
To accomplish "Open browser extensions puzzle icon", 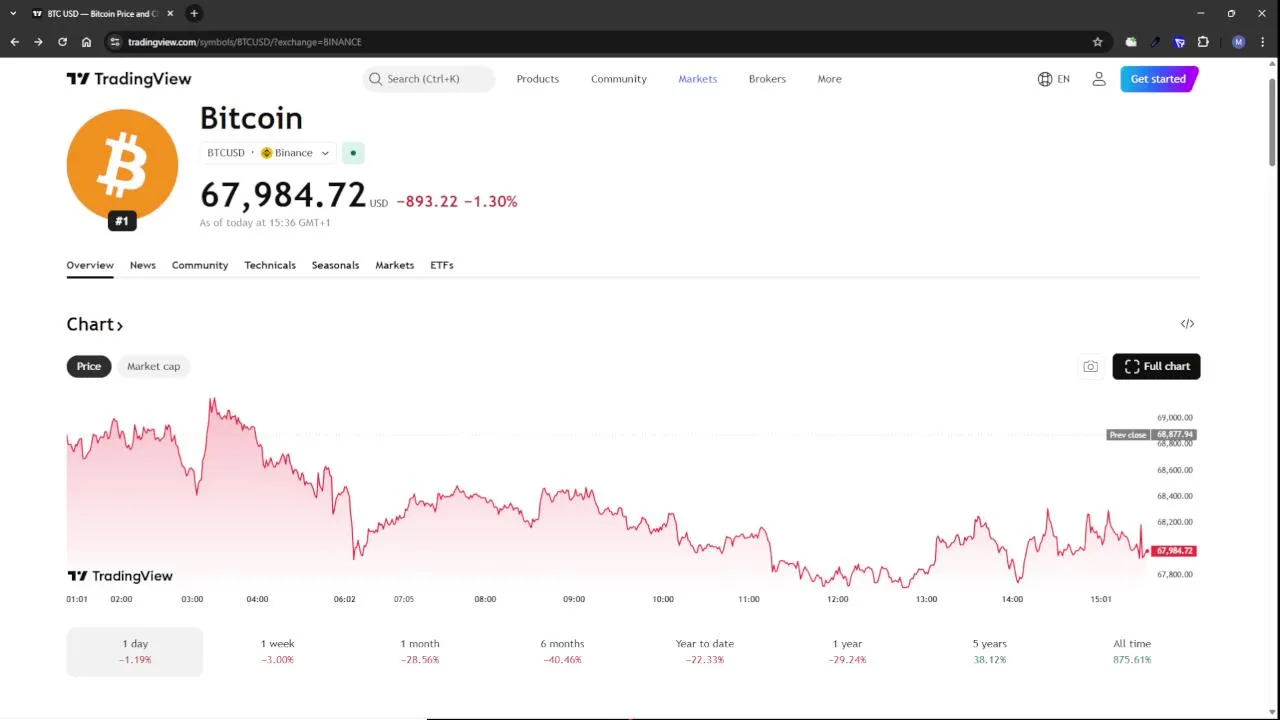I will pos(1203,42).
